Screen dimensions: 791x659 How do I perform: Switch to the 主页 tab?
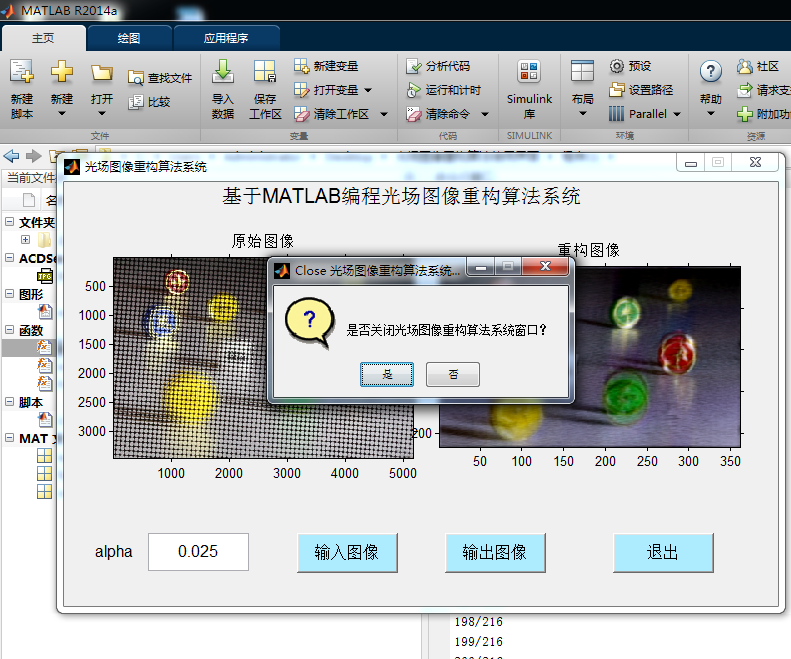coord(43,38)
